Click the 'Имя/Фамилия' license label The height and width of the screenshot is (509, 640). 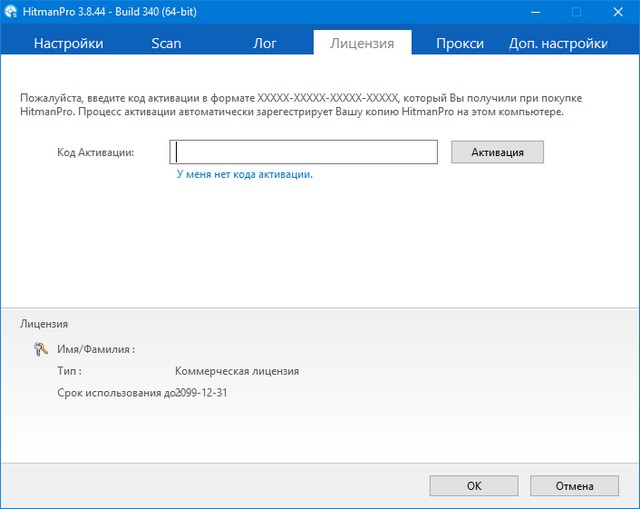(x=96, y=350)
